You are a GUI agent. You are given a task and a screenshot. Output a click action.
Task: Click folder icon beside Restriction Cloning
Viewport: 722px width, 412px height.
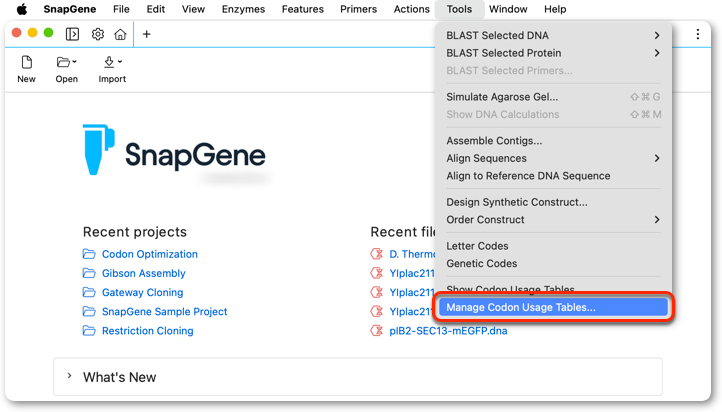click(89, 331)
